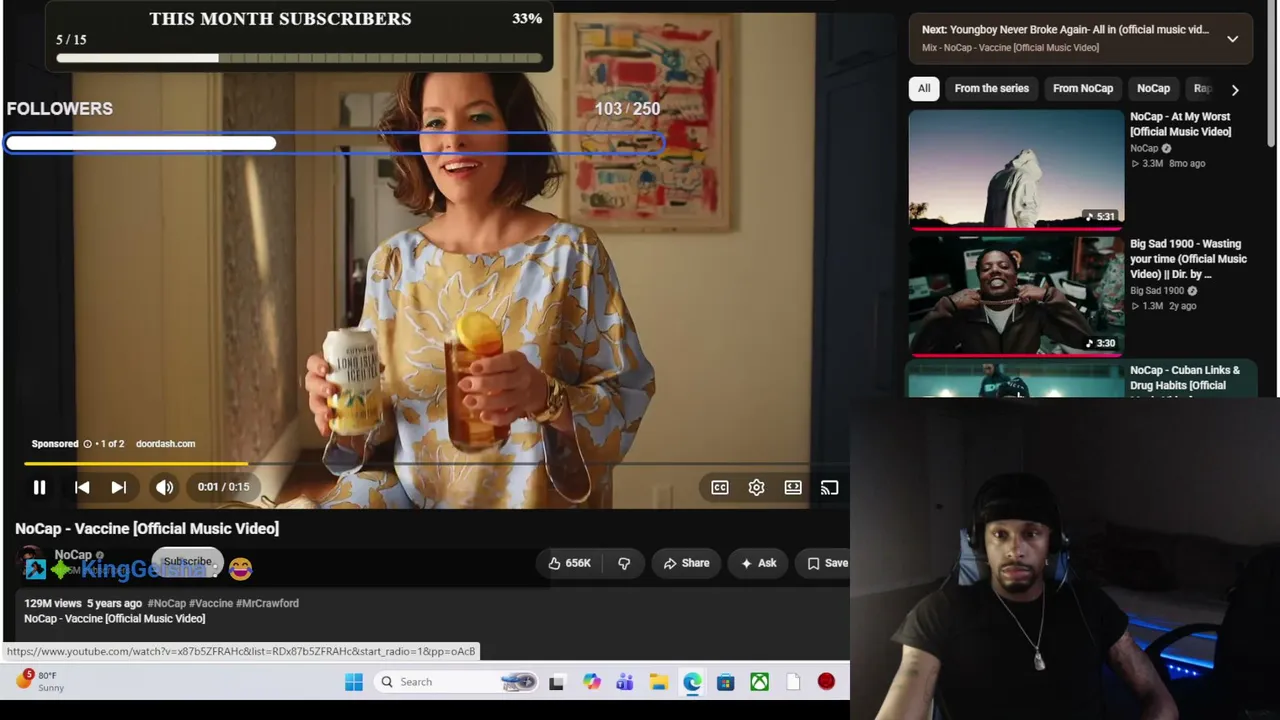Select the From the series chip
This screenshot has height=720, width=1280.
(991, 88)
